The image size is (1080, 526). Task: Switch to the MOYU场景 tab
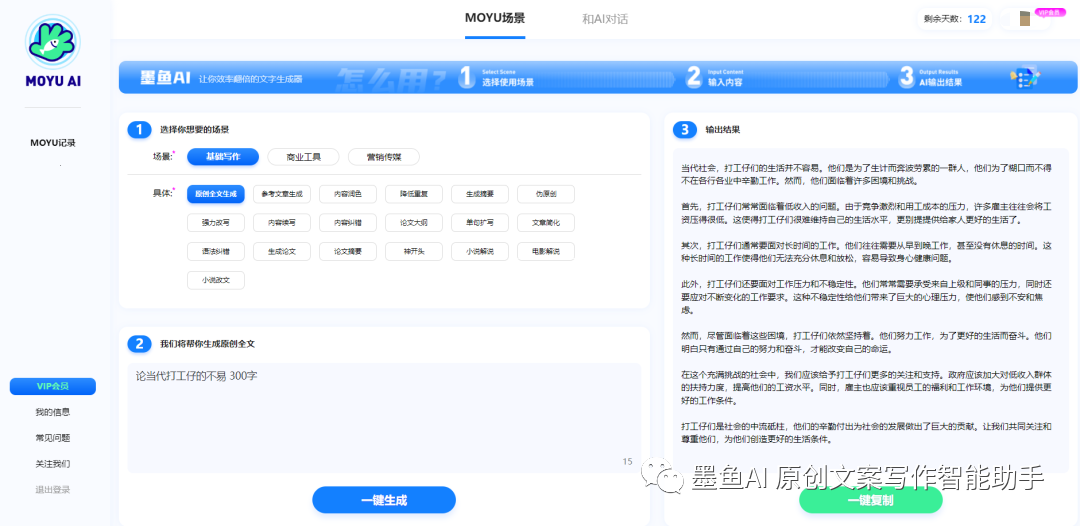[494, 18]
